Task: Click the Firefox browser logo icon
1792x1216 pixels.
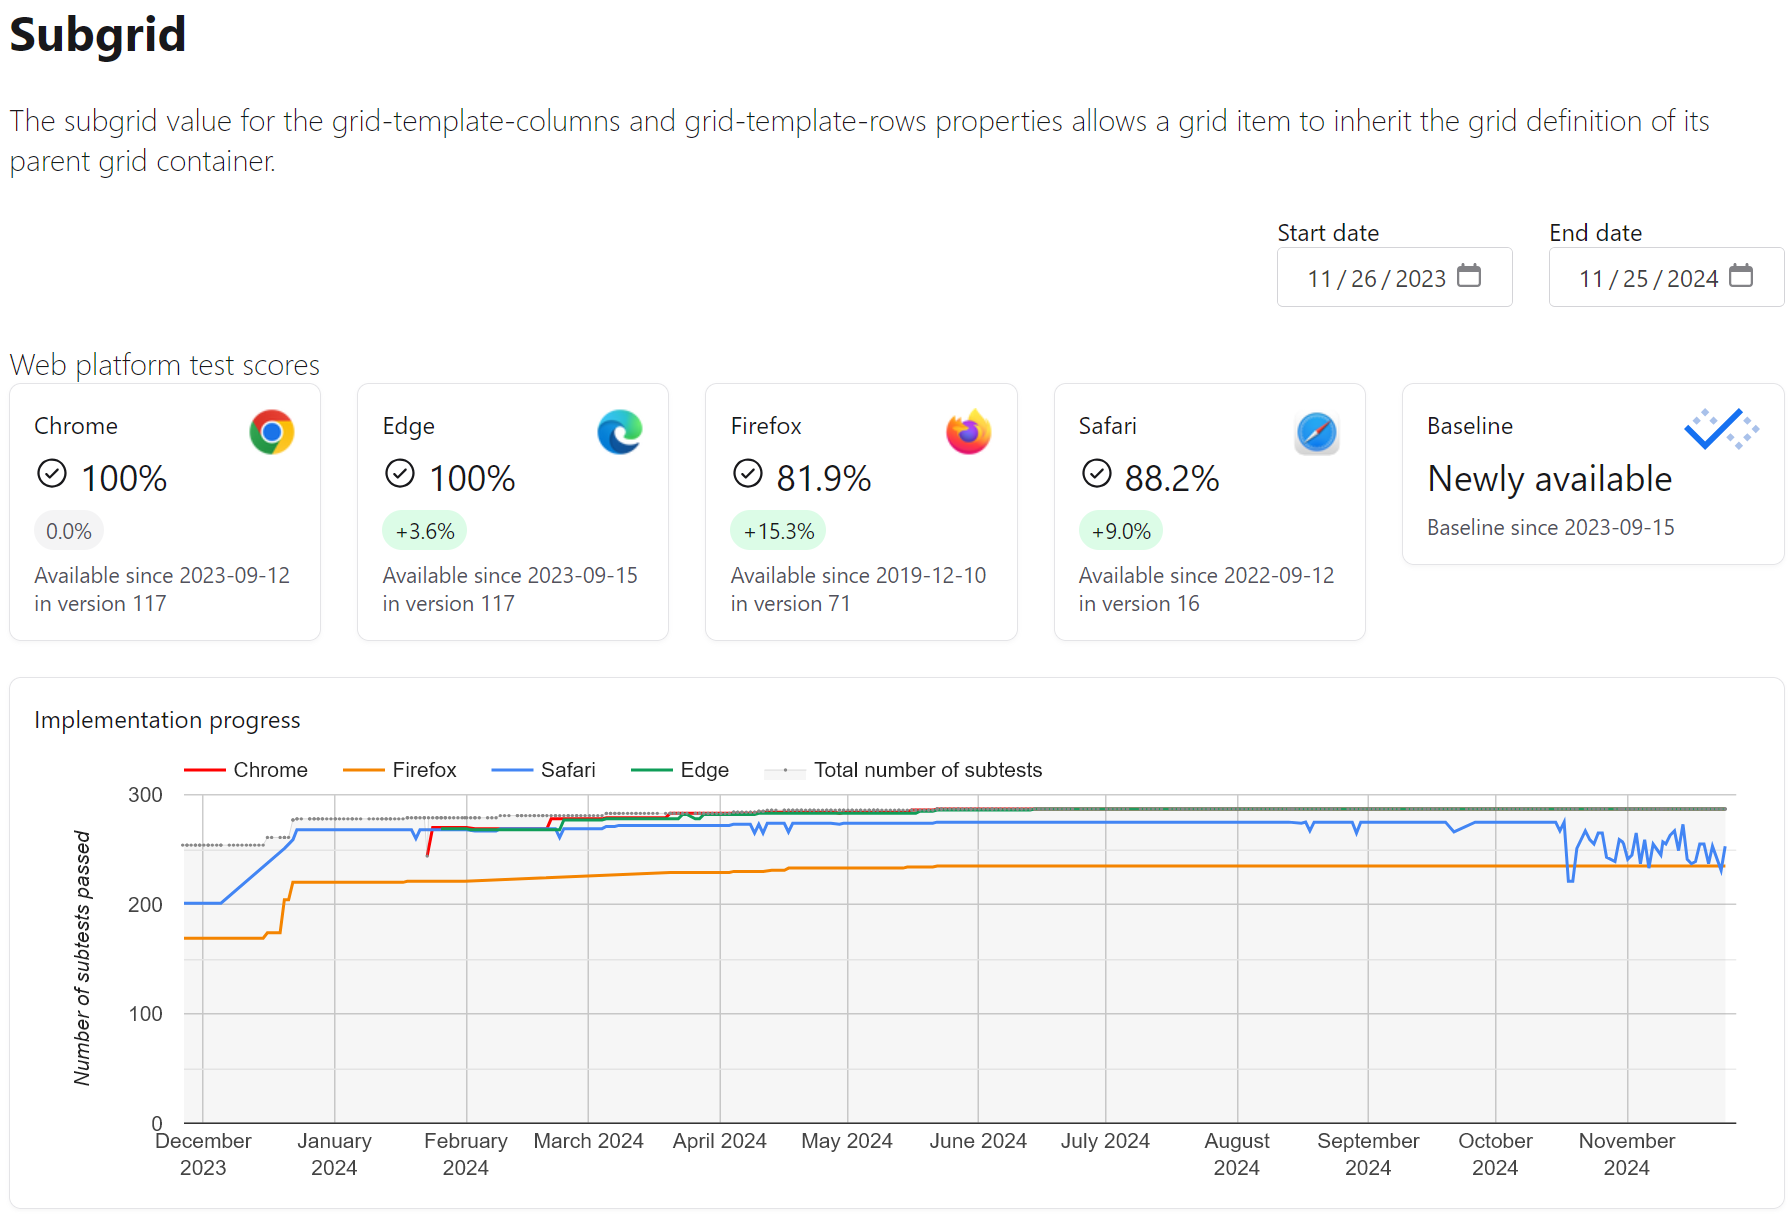Action: point(968,432)
